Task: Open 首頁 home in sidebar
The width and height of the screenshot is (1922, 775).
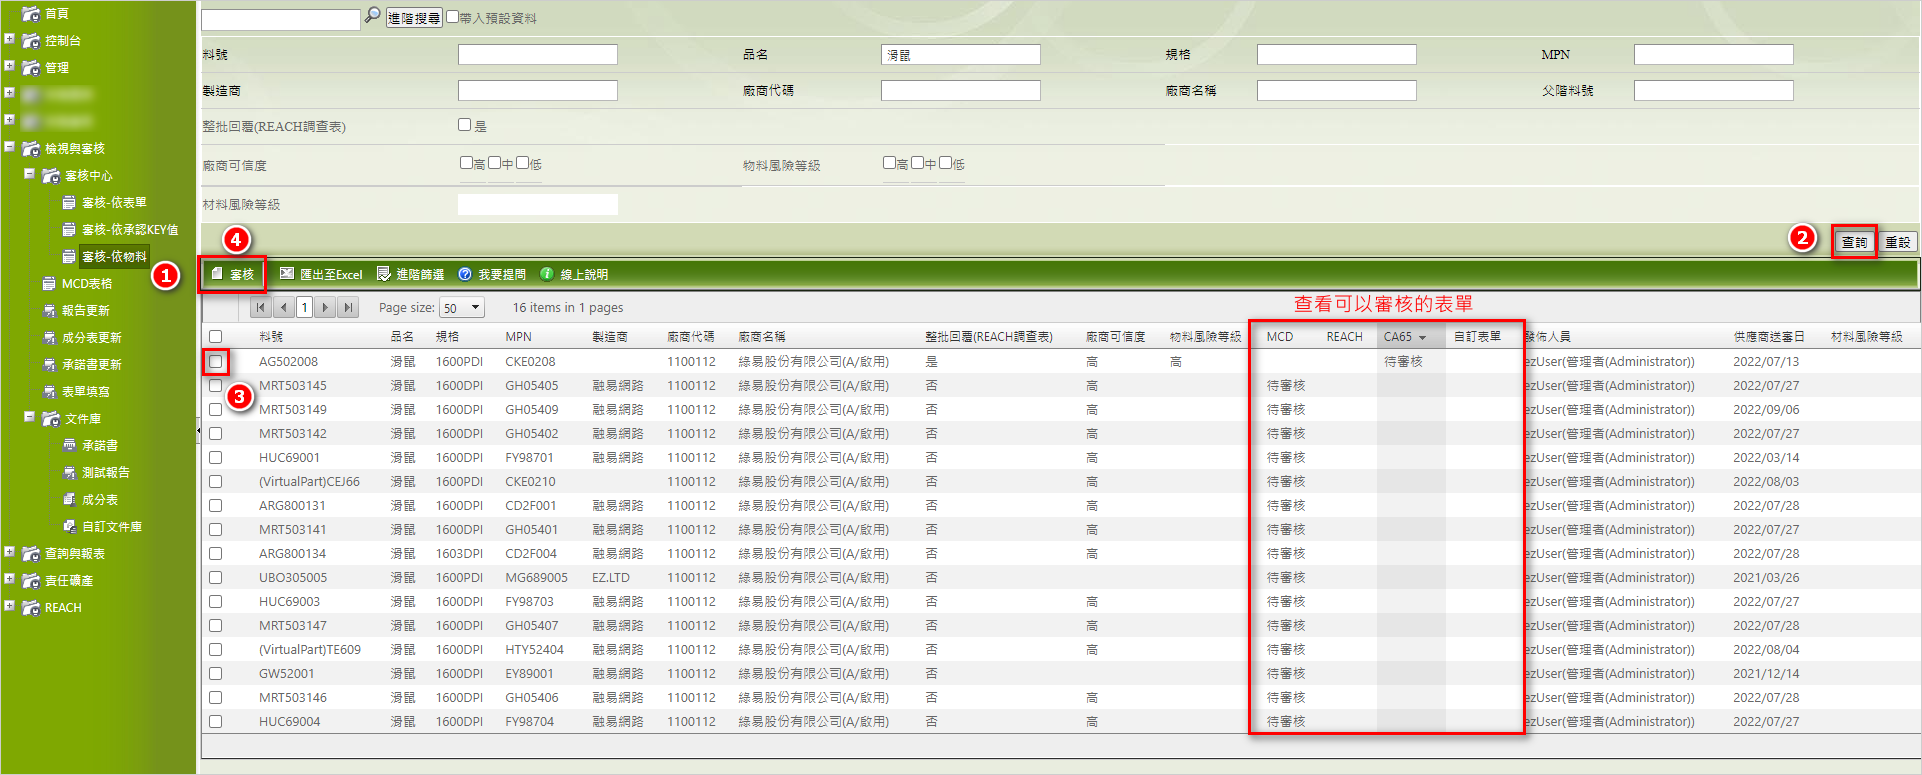Action: (56, 14)
